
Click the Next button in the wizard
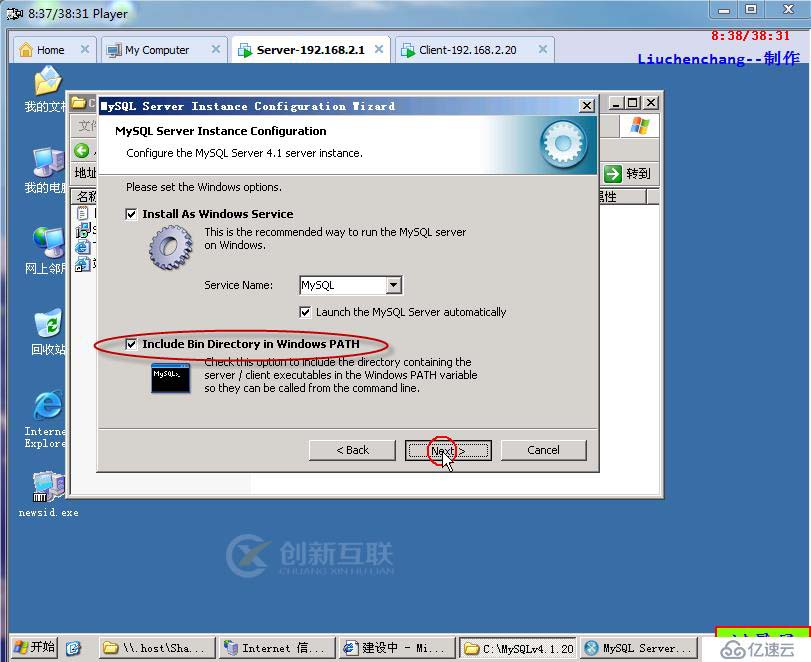[448, 450]
